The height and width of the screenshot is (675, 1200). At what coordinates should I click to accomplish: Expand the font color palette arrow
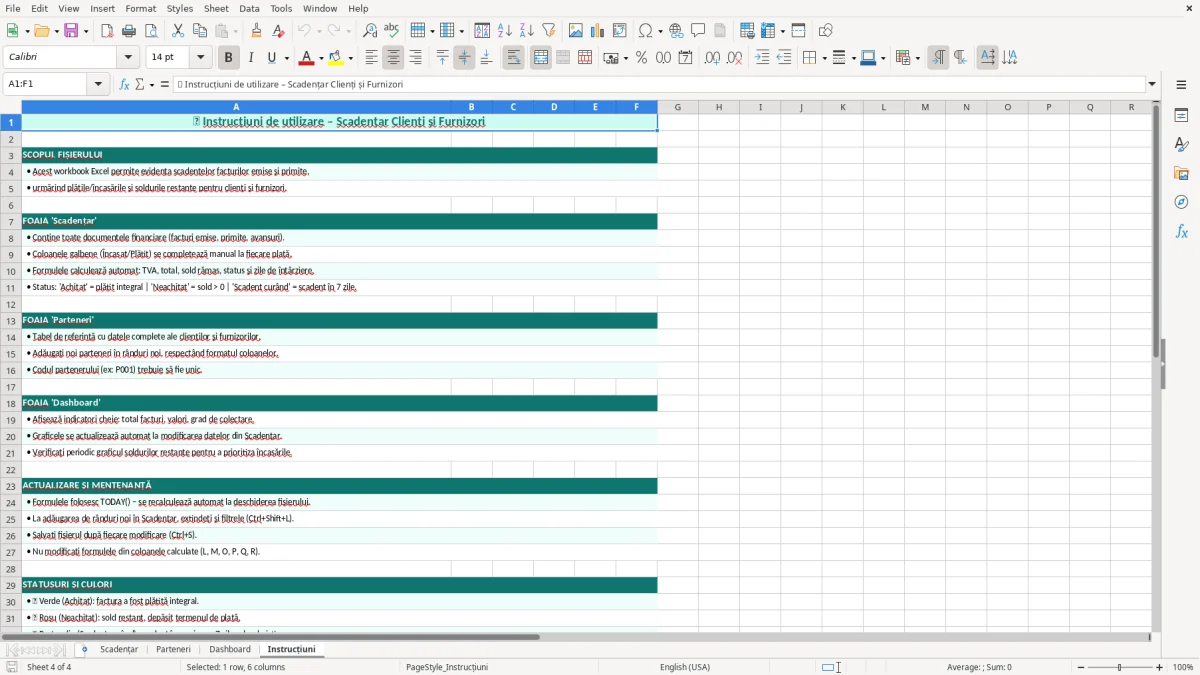[x=320, y=58]
